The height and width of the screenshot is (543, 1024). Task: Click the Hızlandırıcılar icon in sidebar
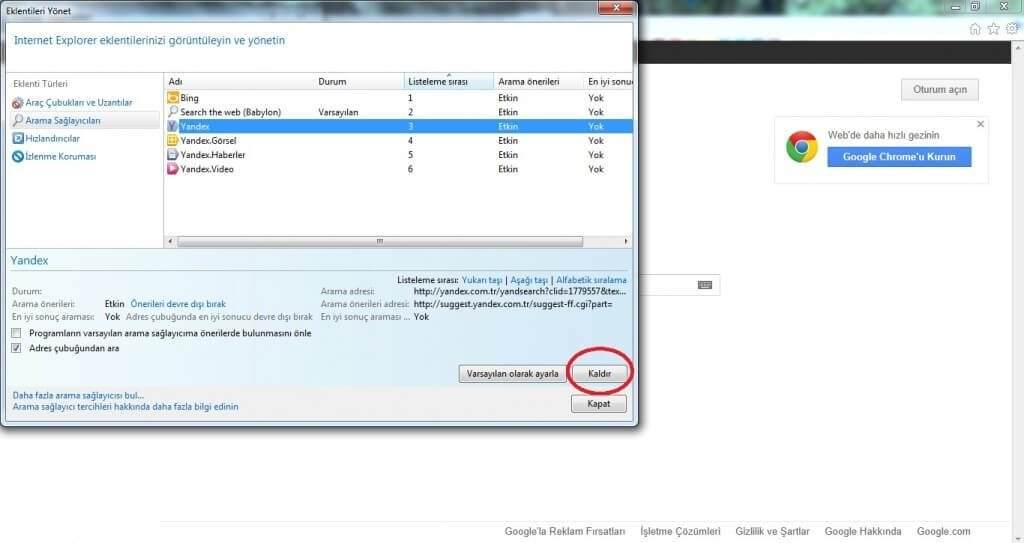pos(18,139)
